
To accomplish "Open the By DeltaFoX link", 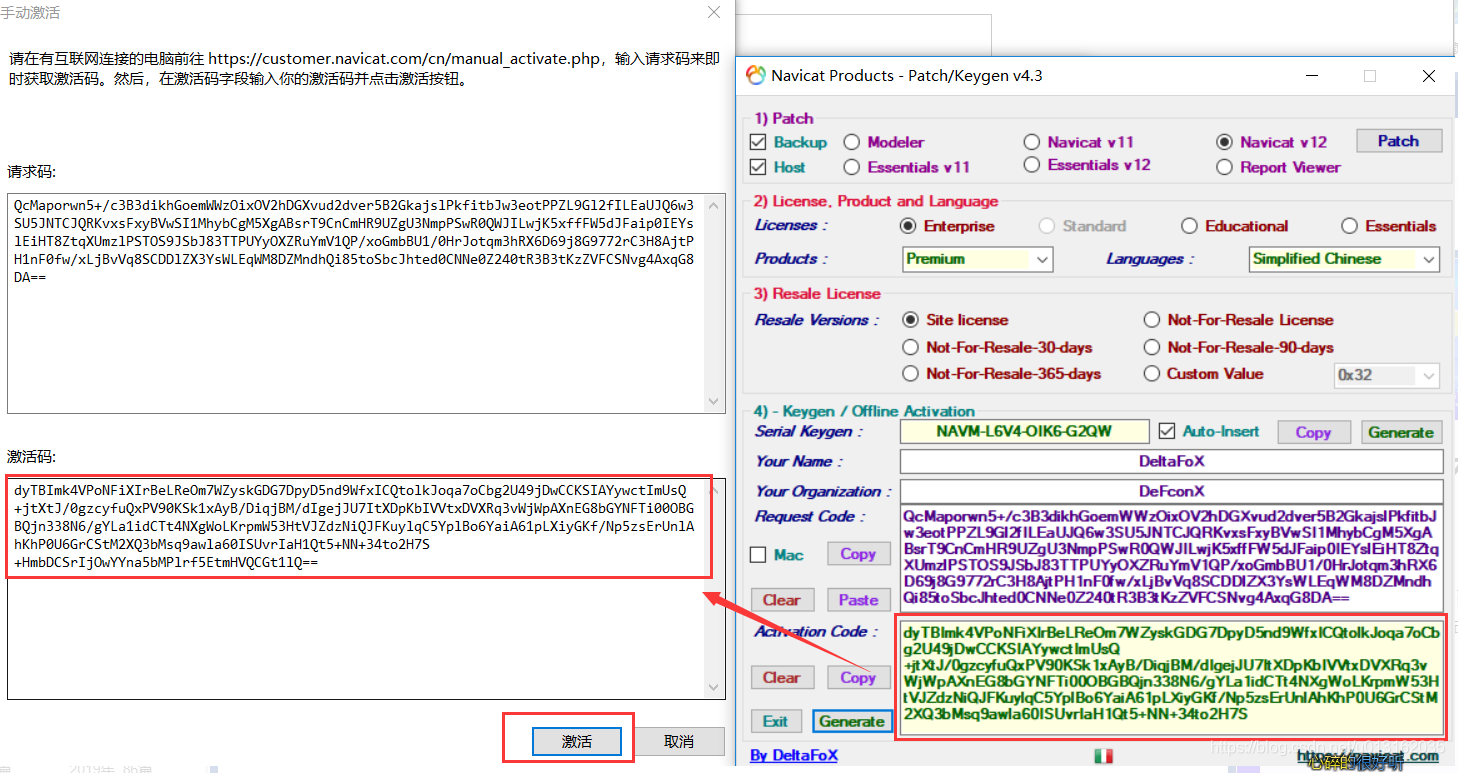I will (x=794, y=755).
